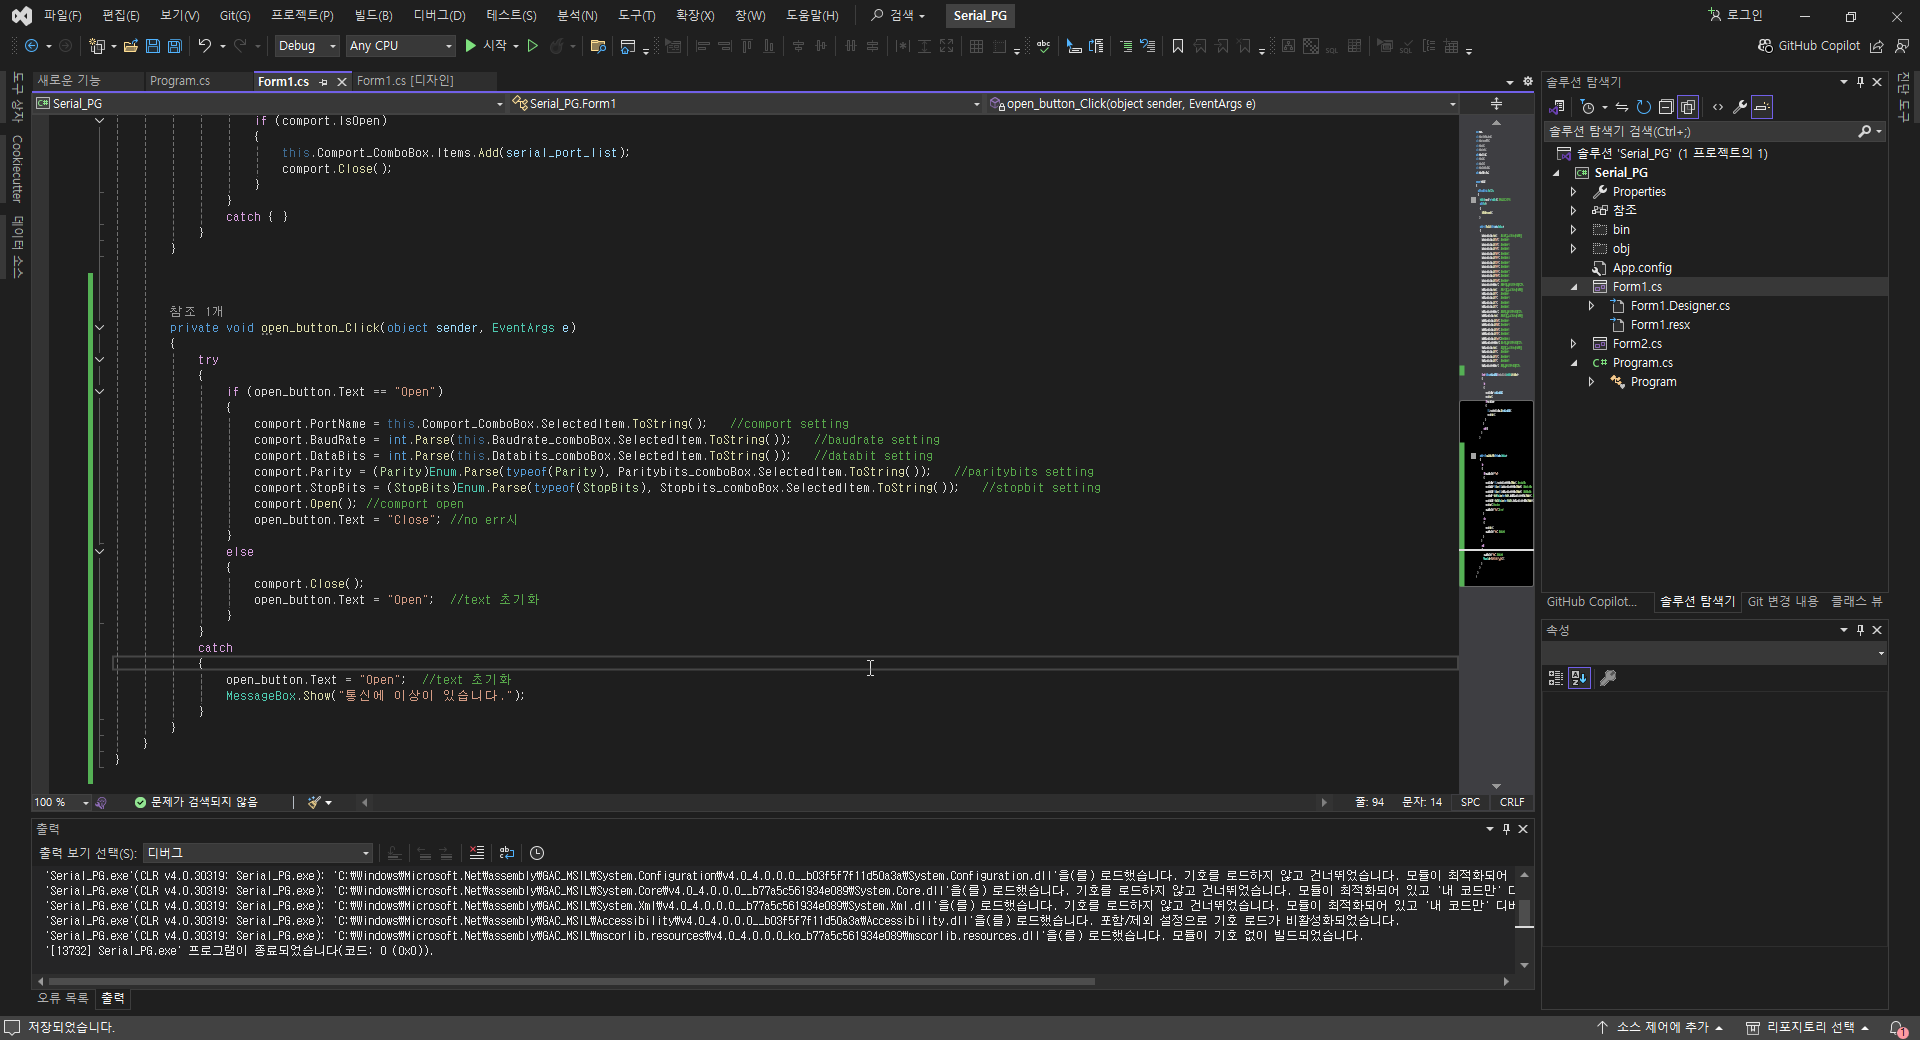Toggle Show All Files in Solution Explorer

1688,107
